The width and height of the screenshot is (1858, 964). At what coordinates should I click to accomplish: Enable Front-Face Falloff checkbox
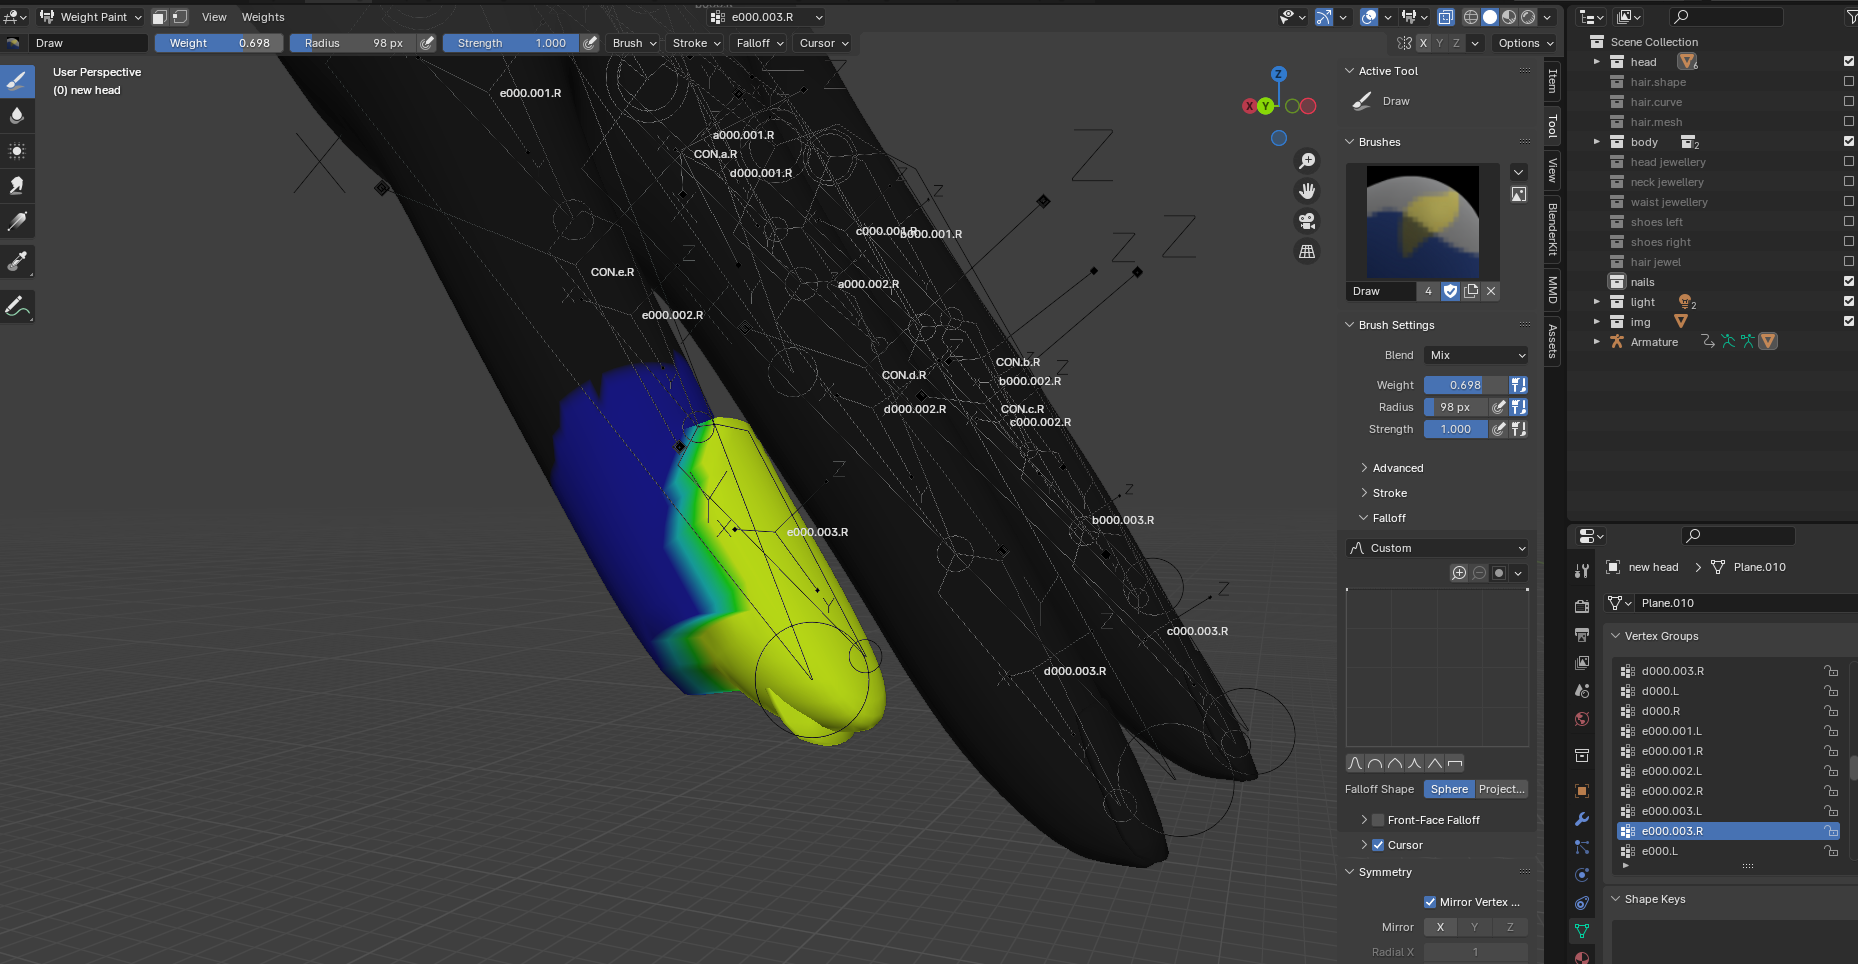coord(1378,820)
